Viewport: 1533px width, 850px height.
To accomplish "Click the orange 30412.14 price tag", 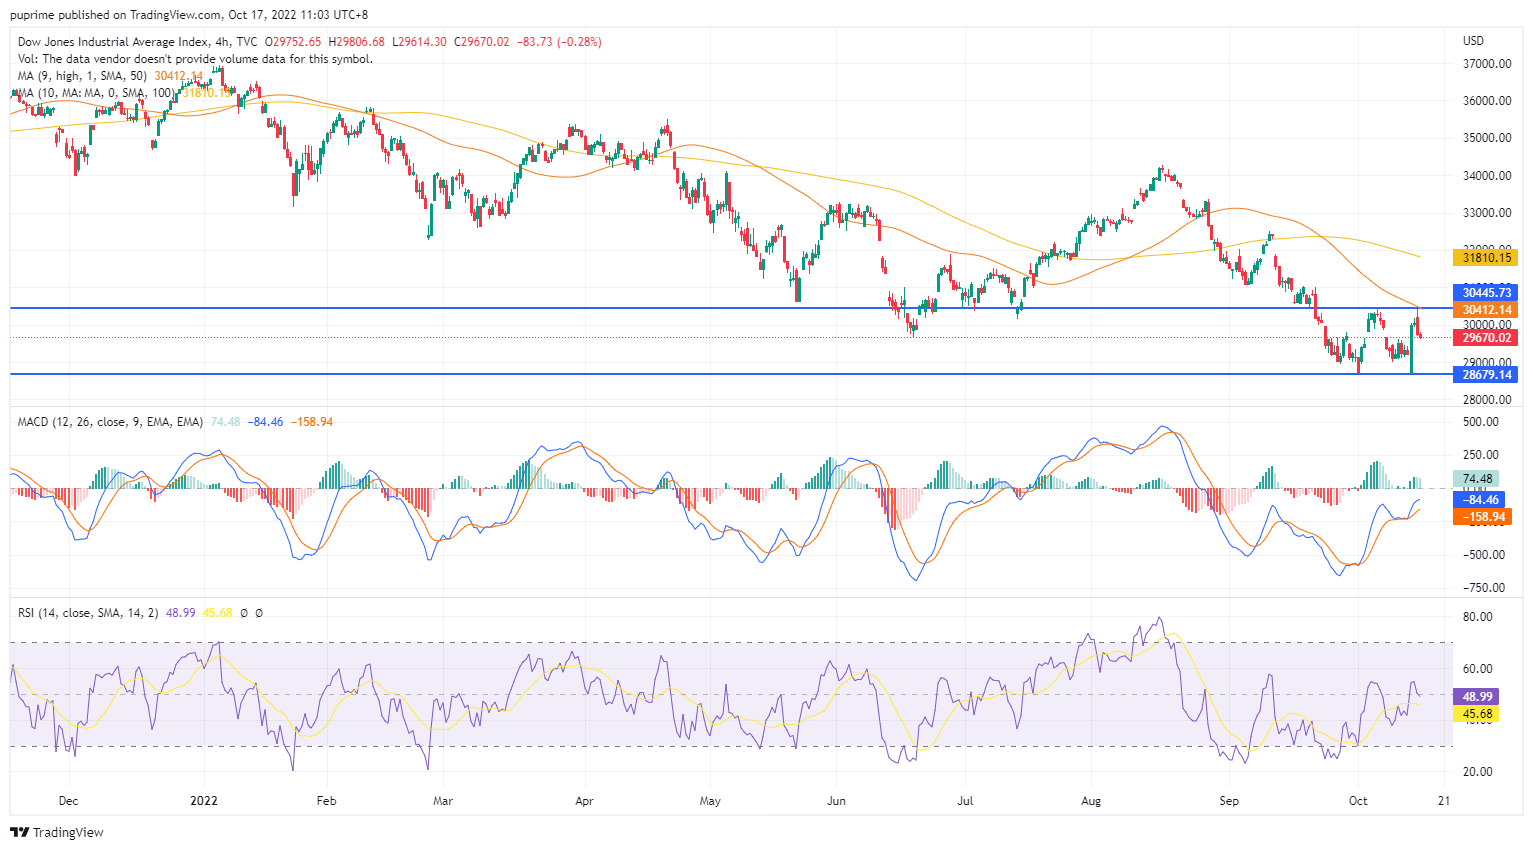I will (1485, 310).
